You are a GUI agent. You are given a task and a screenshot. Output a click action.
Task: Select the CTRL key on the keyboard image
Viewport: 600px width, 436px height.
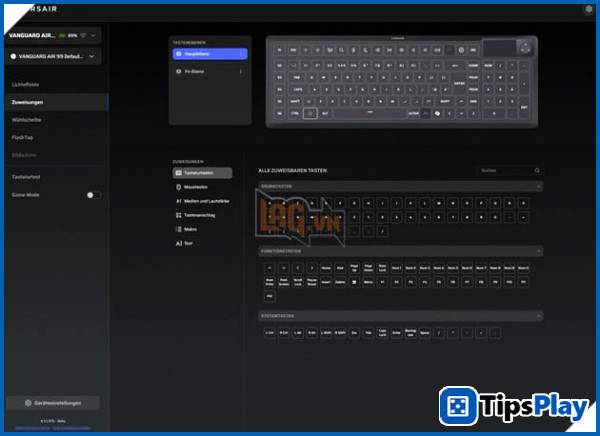click(295, 113)
